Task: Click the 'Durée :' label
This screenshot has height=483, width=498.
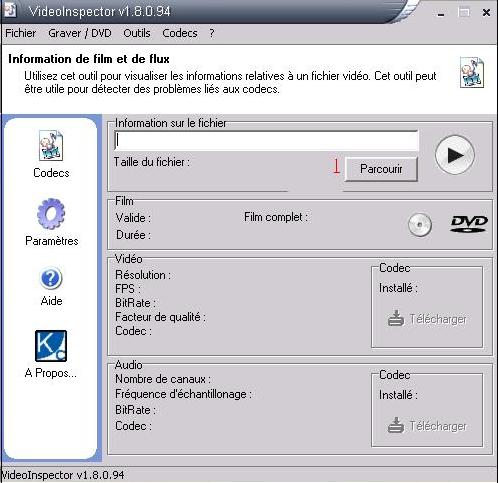Action: [133, 235]
